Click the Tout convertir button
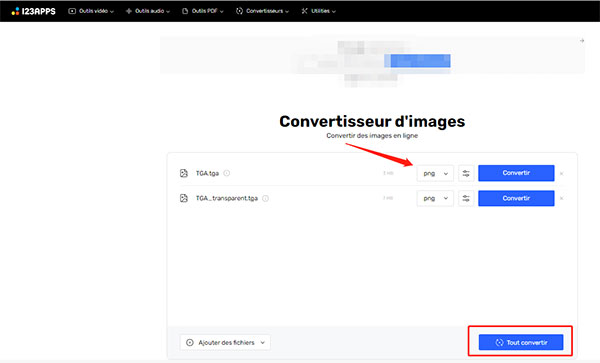 pos(521,342)
